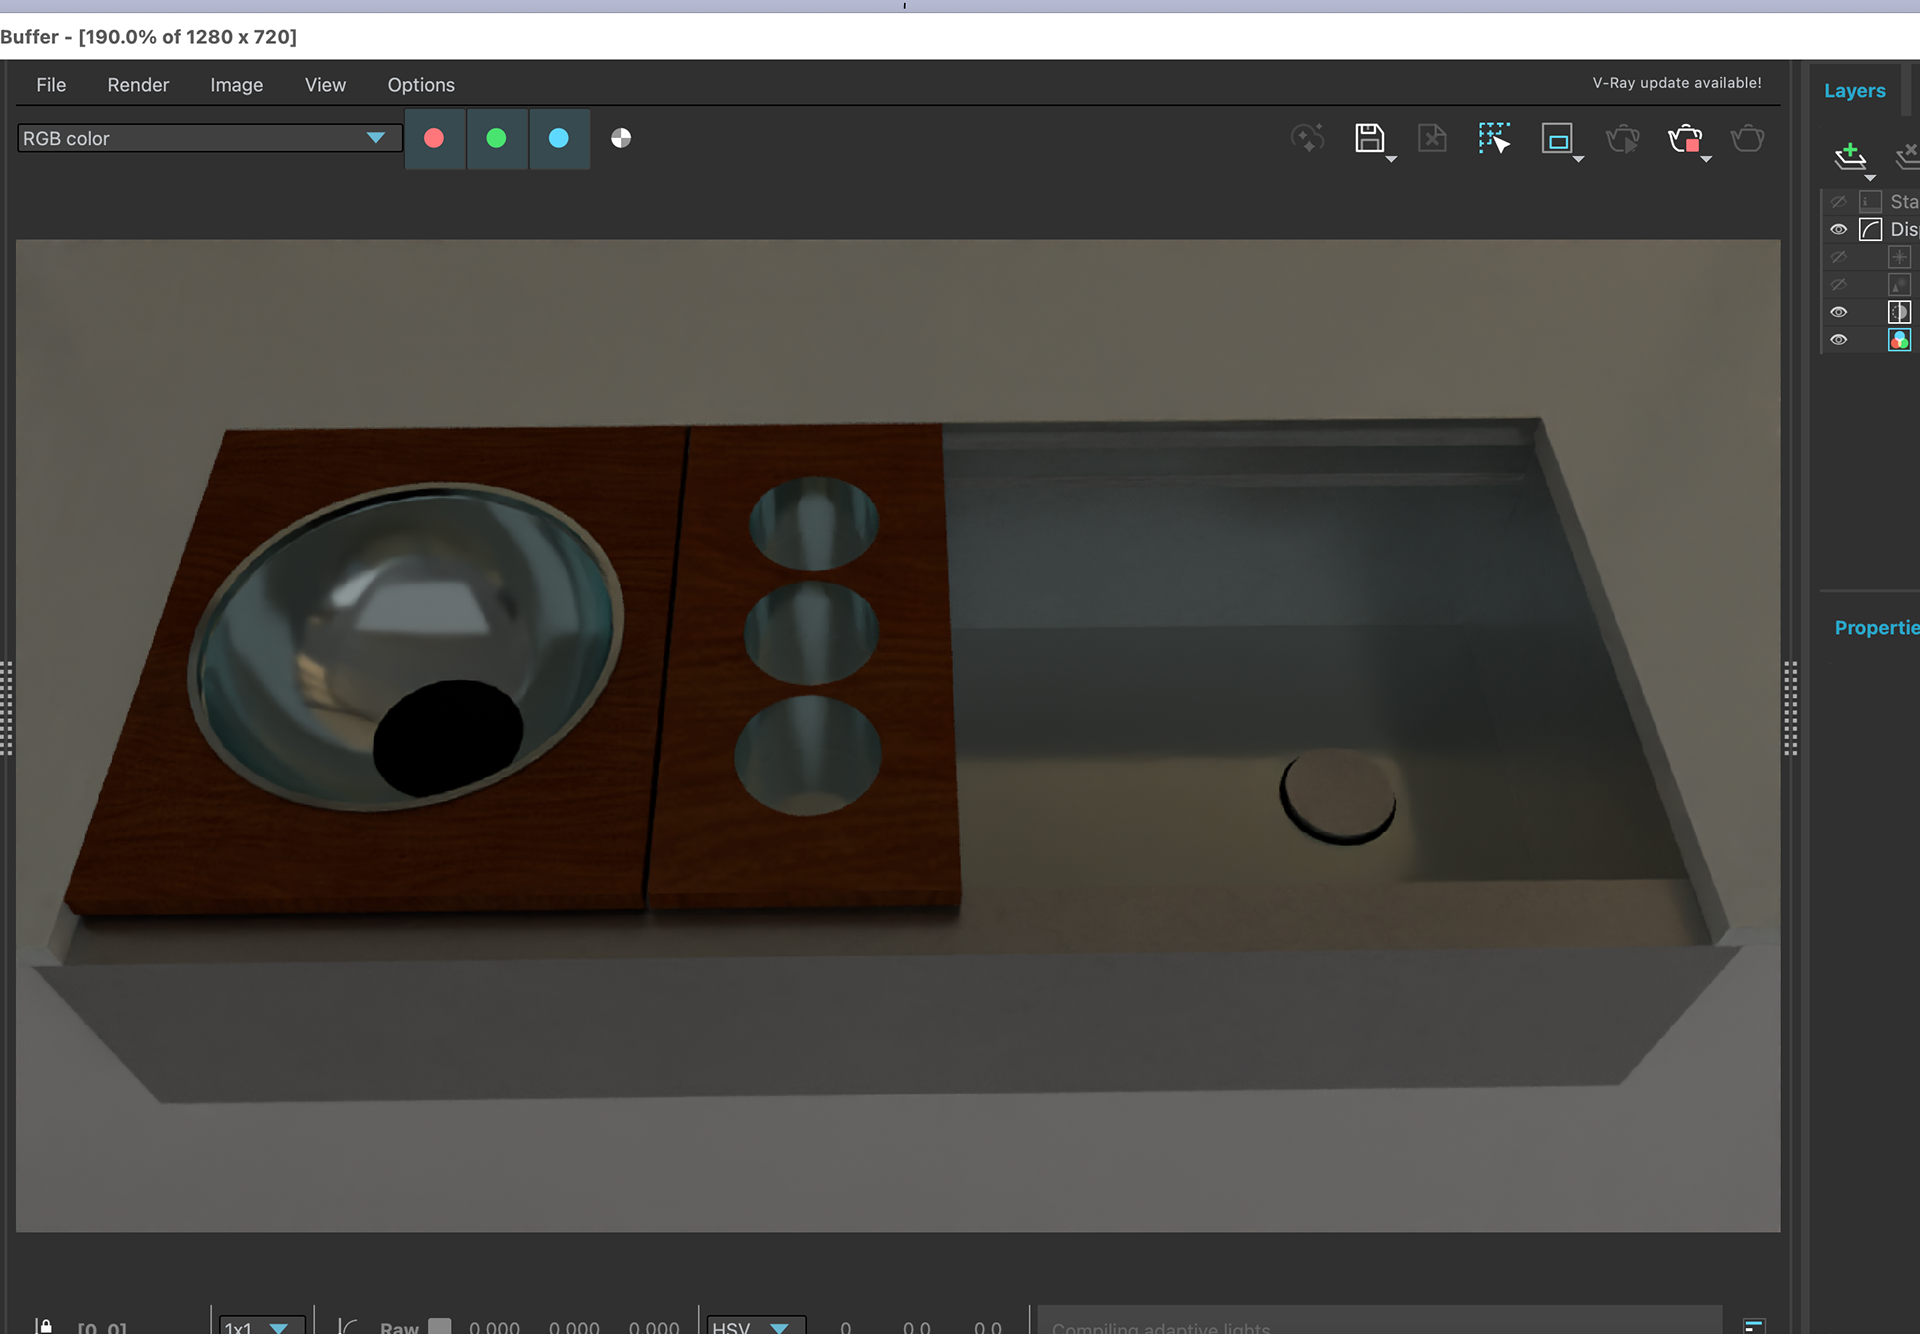
Task: Open the Render menu
Action: [138, 85]
